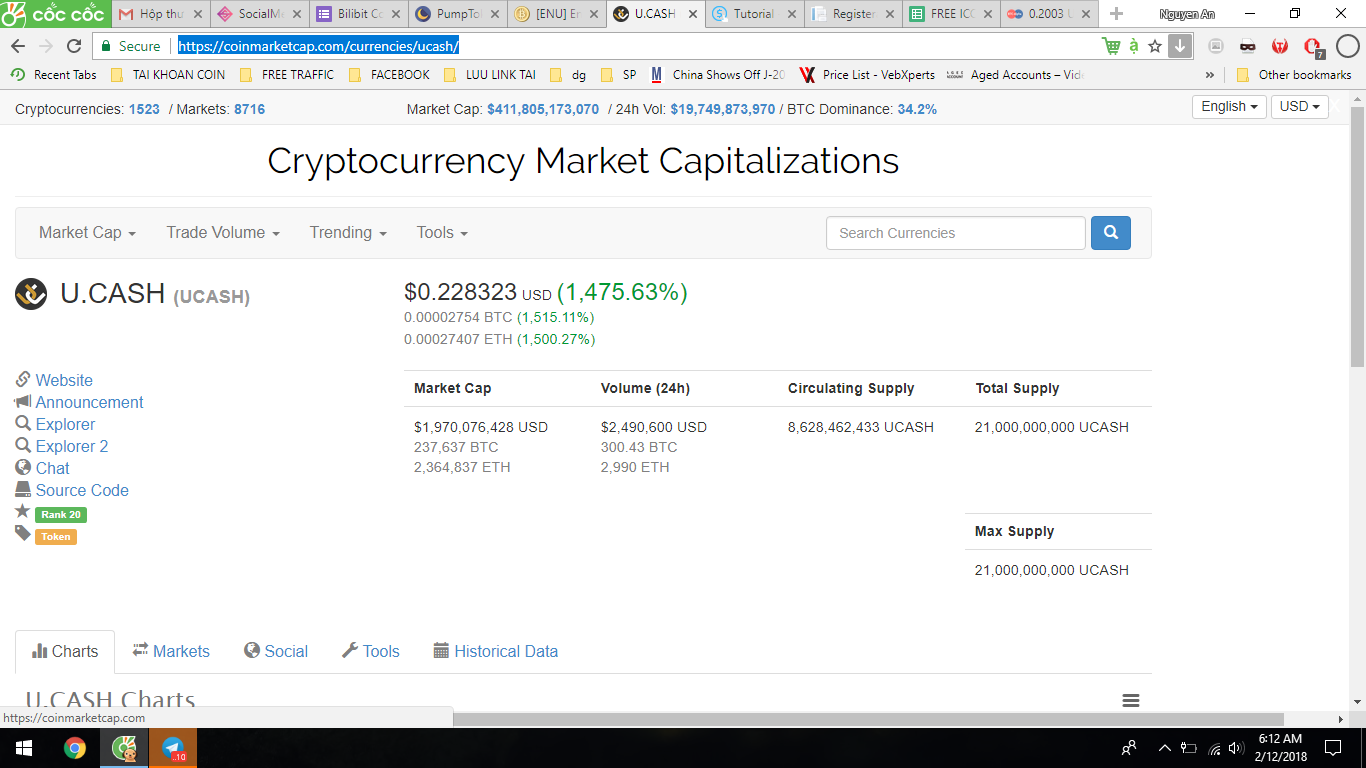Click the U.CASH coin logo

[31, 293]
